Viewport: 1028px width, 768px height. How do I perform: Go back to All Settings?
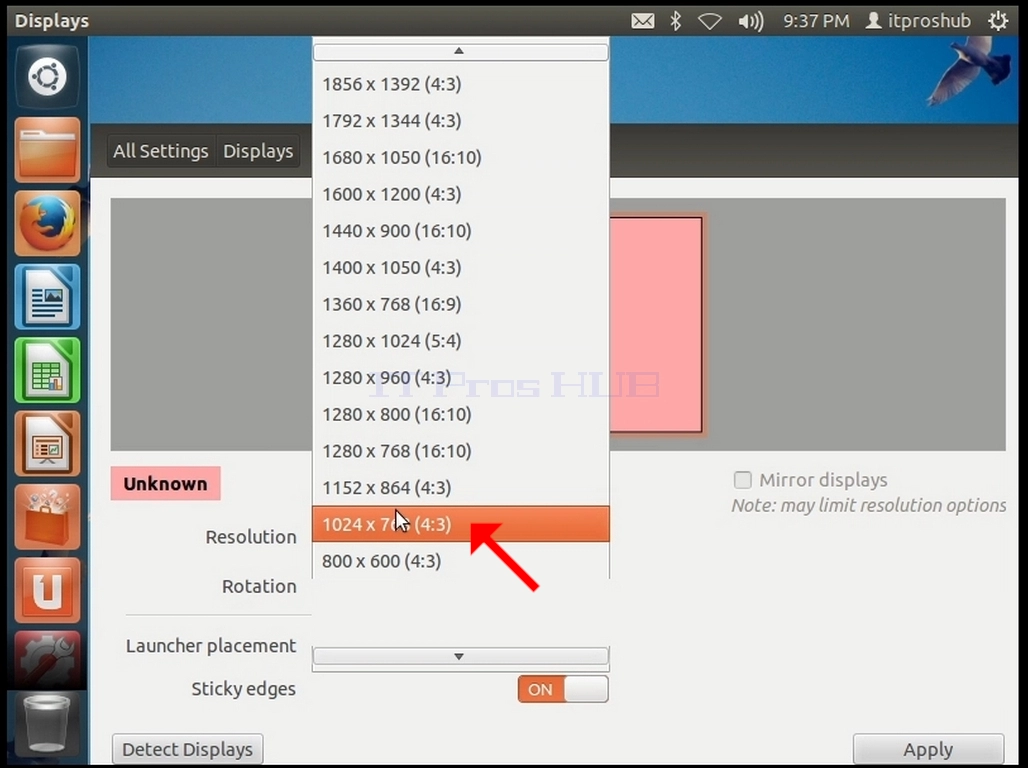pos(161,151)
